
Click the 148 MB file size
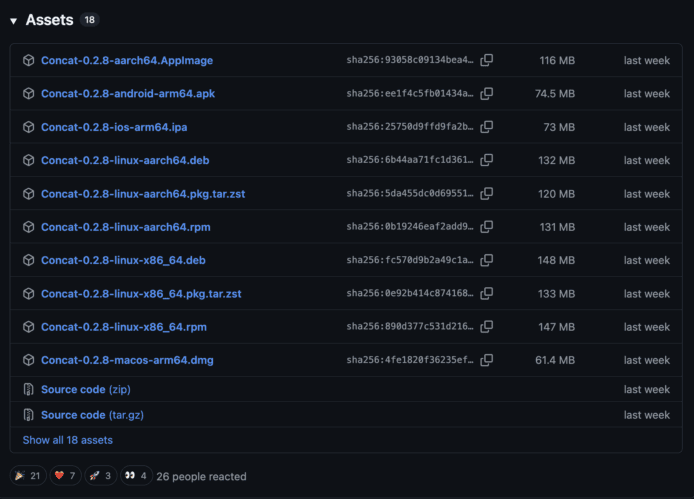tap(556, 260)
